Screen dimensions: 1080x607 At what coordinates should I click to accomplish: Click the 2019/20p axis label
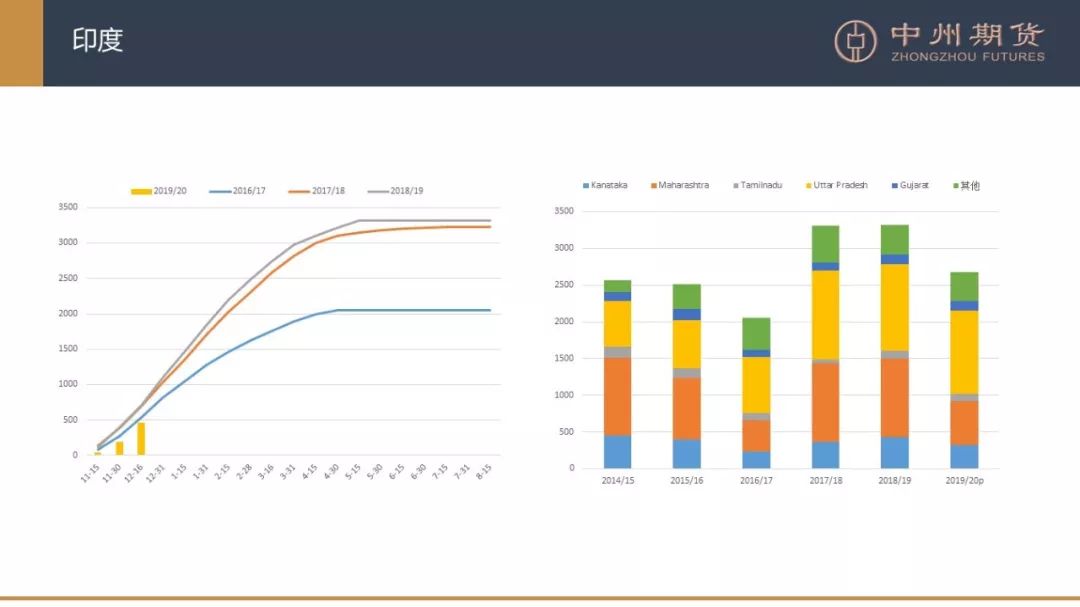coord(964,480)
